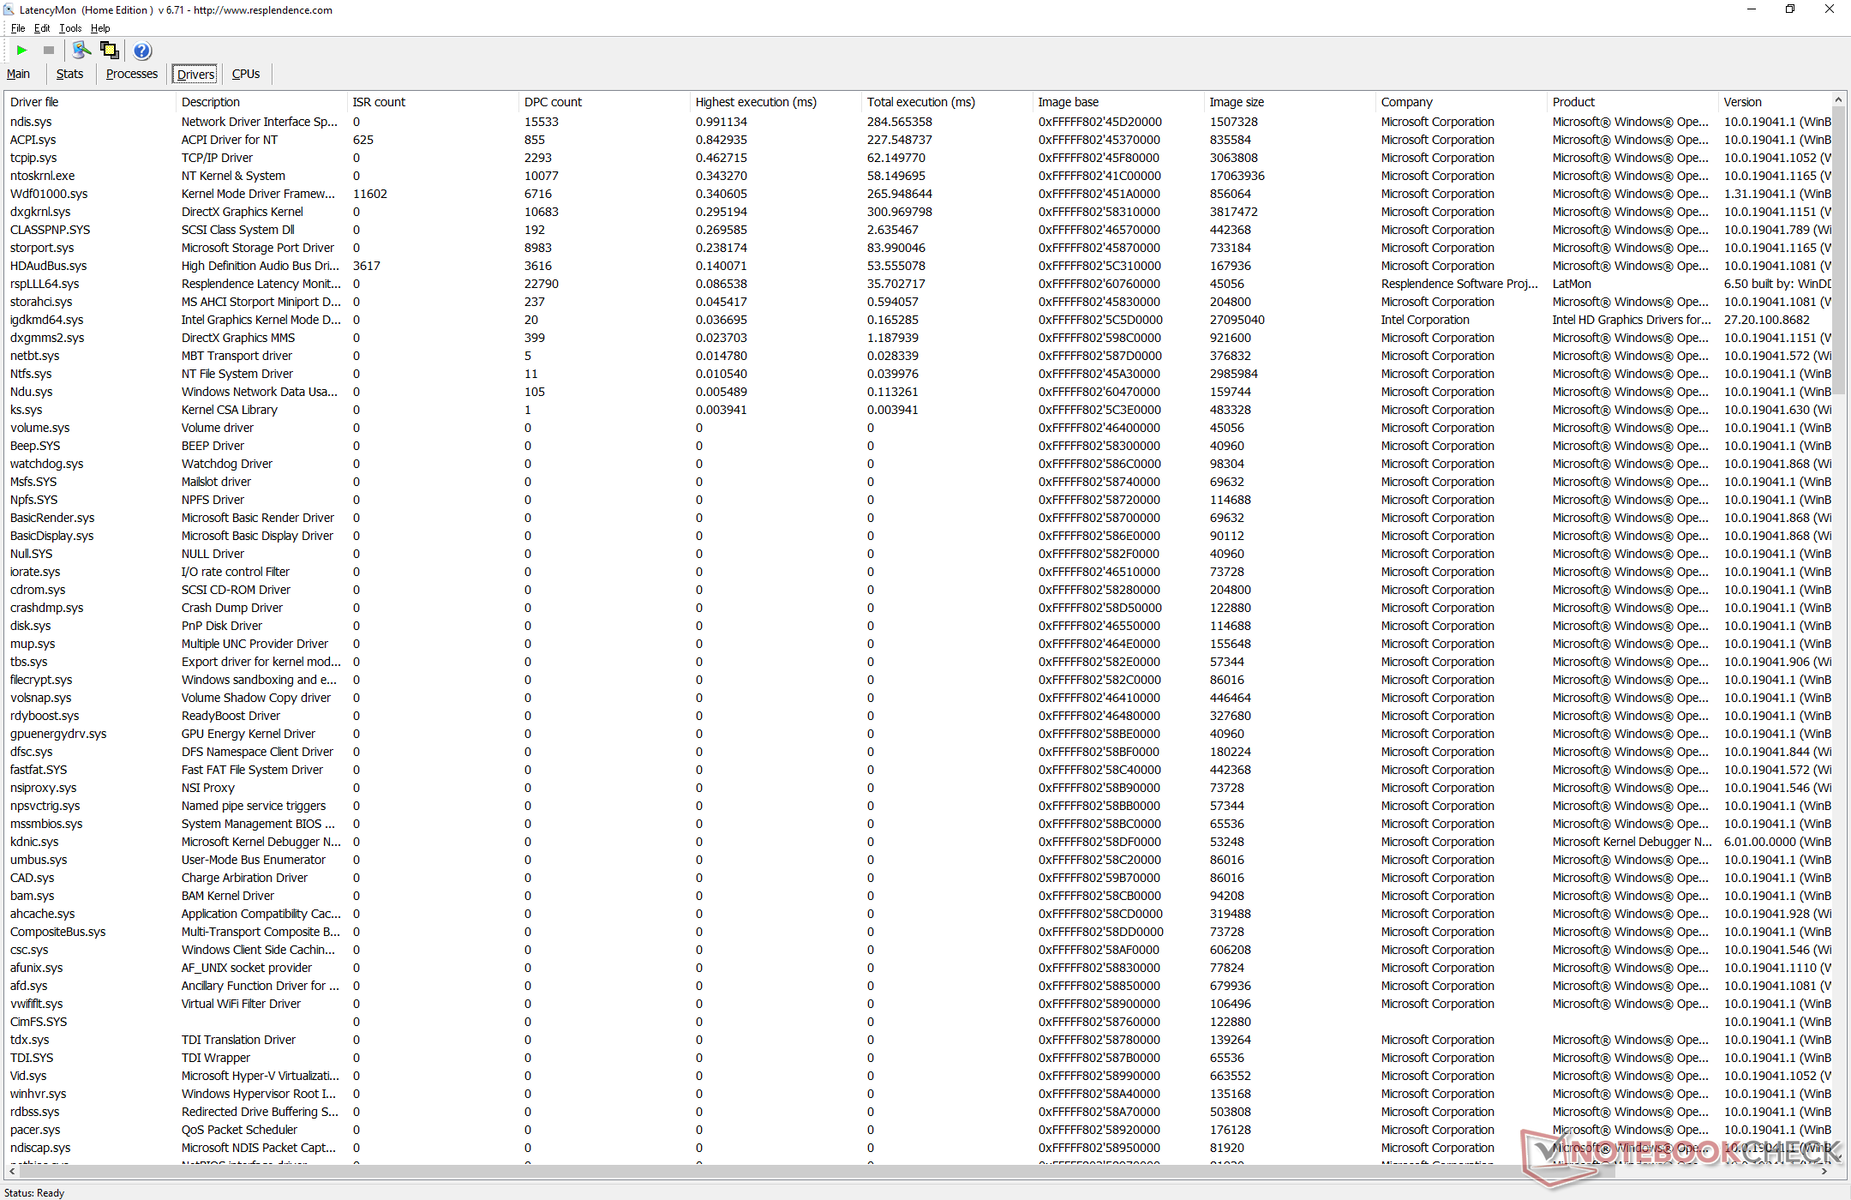1851x1200 pixels.
Task: Open the File menu
Action: [x=18, y=28]
